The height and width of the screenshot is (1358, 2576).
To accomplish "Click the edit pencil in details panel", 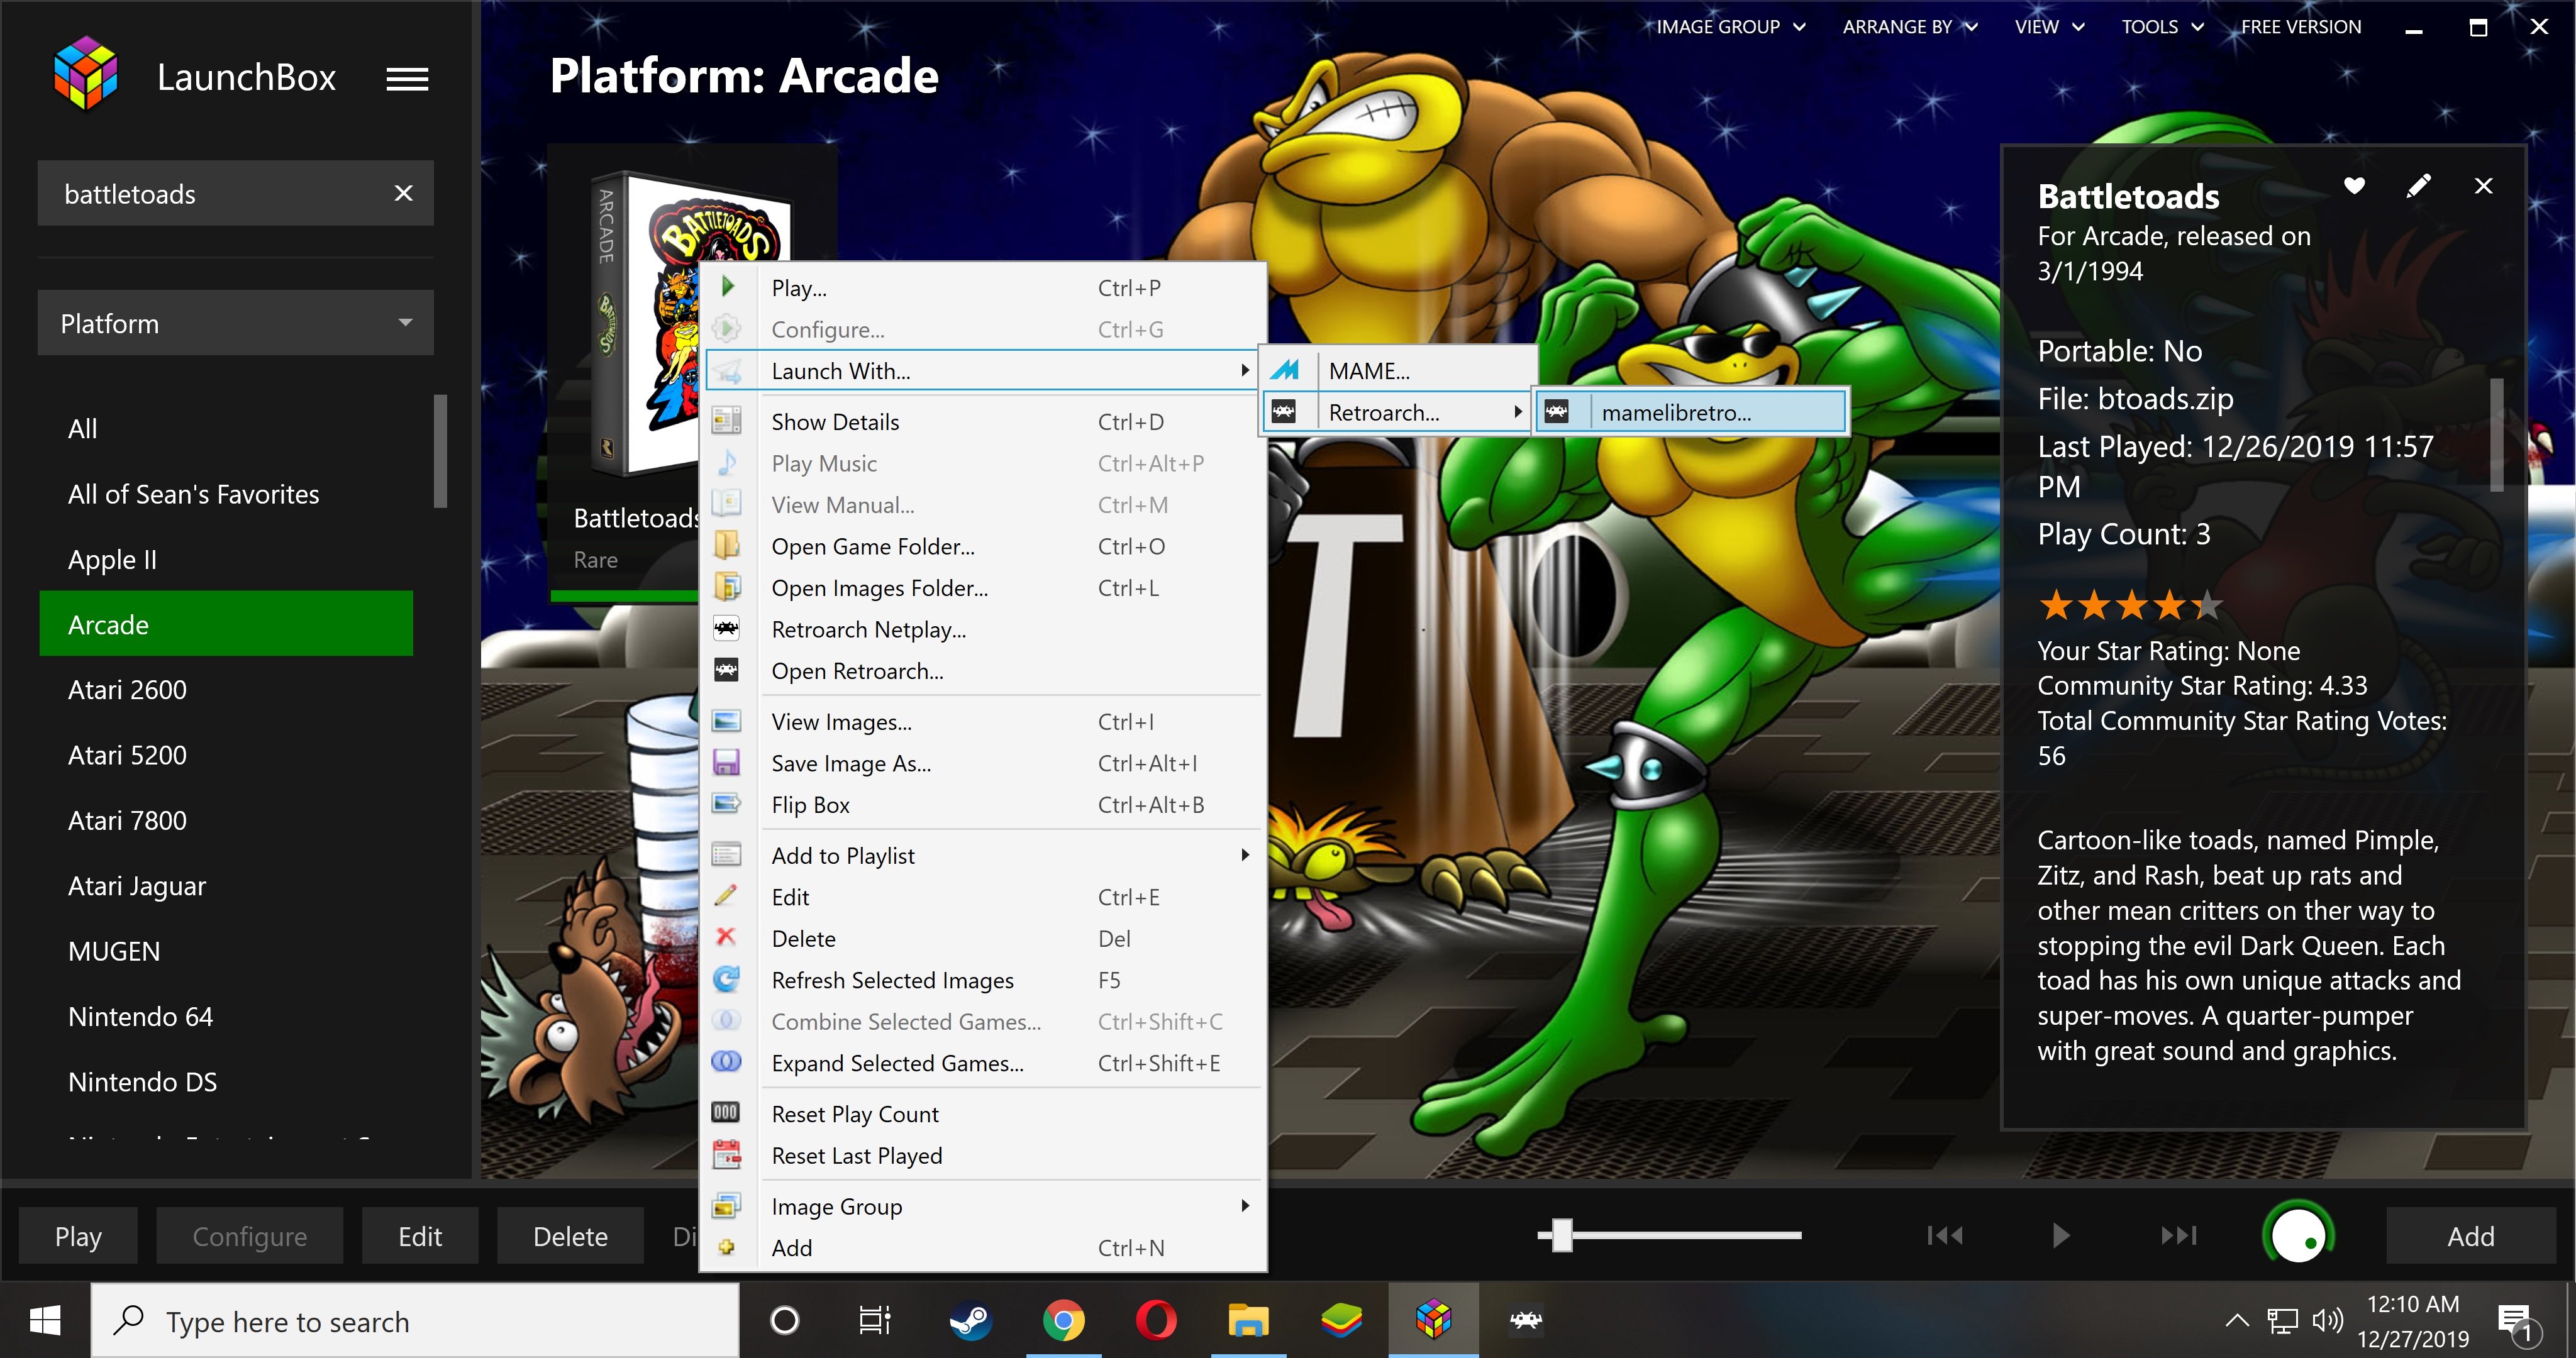I will point(2418,185).
